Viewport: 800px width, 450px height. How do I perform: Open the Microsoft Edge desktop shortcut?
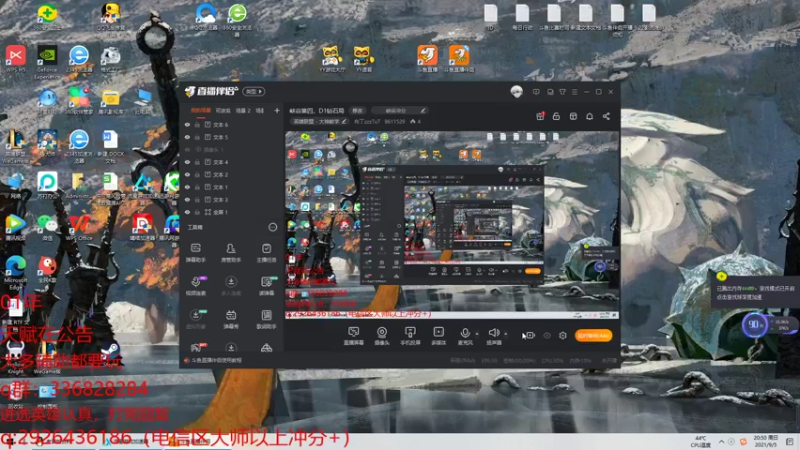click(x=15, y=273)
